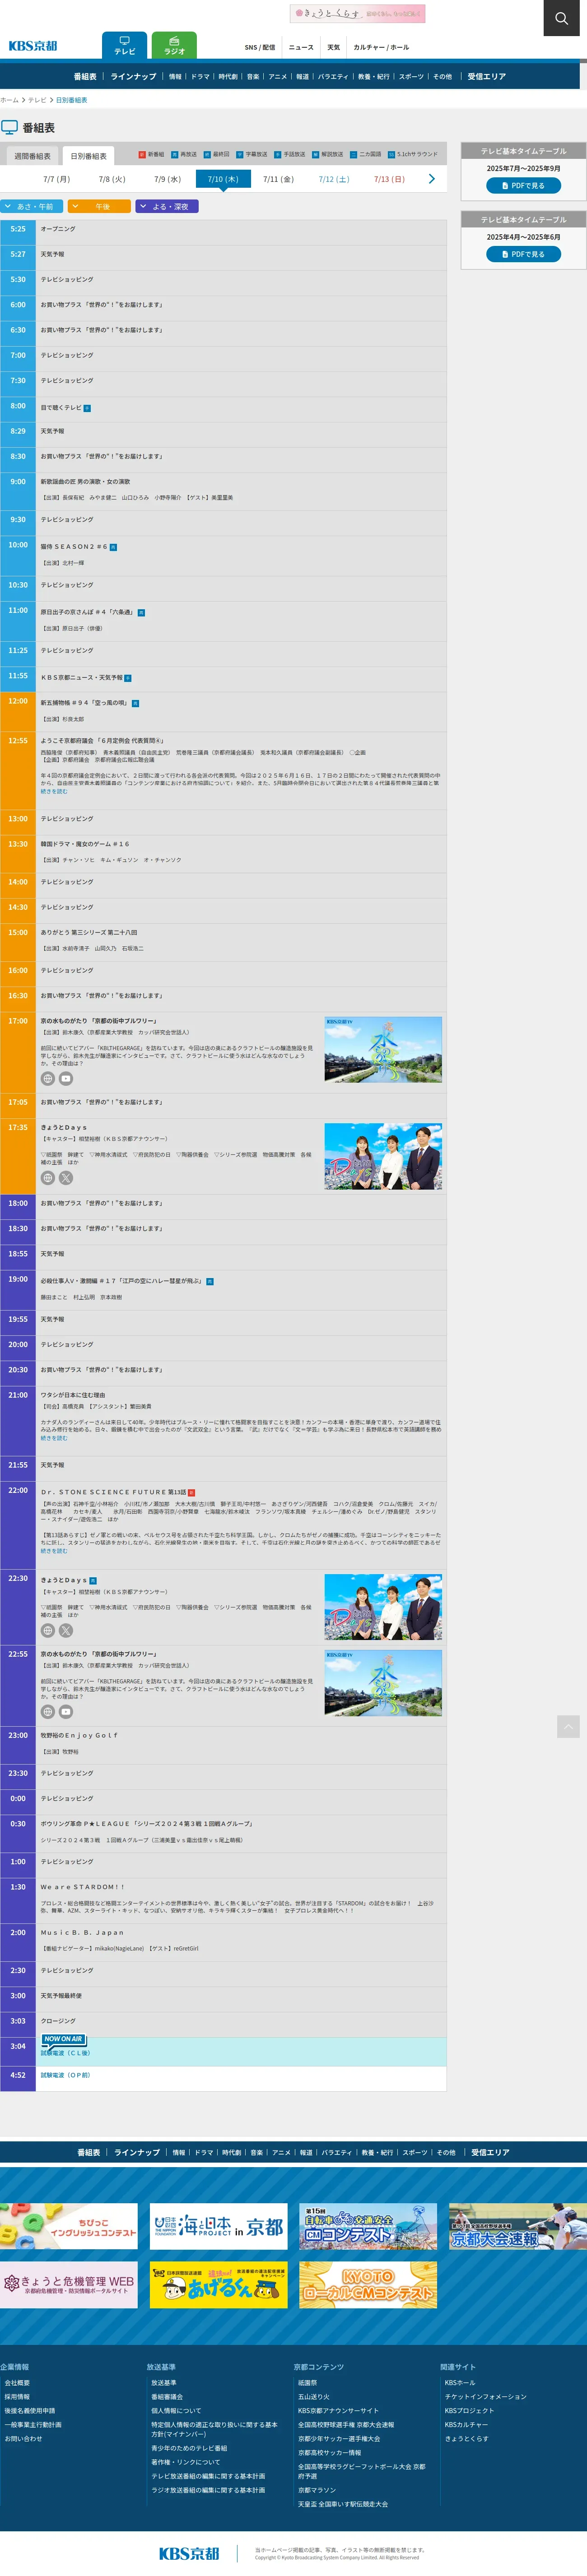Viewport: 587px width, 2576px height.
Task: Open X icon for 22:30 きょうとDays
Action: point(66,1631)
